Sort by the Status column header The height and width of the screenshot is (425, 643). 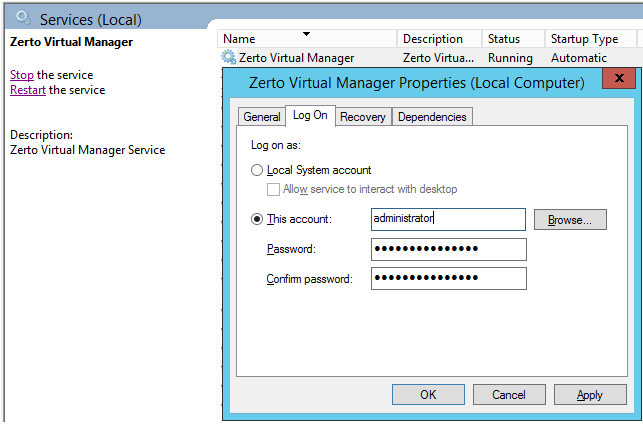(x=513, y=39)
